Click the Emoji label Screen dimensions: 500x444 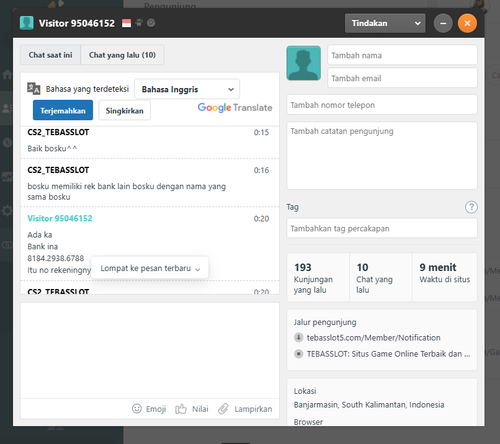pos(156,409)
